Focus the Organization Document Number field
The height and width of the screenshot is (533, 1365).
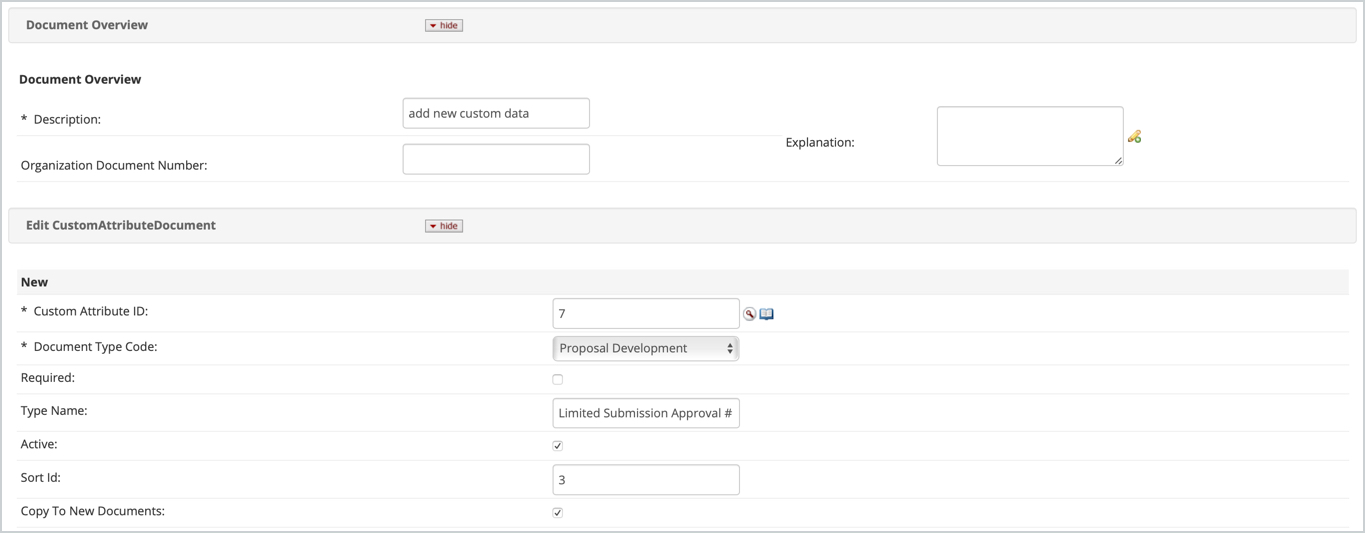(496, 159)
